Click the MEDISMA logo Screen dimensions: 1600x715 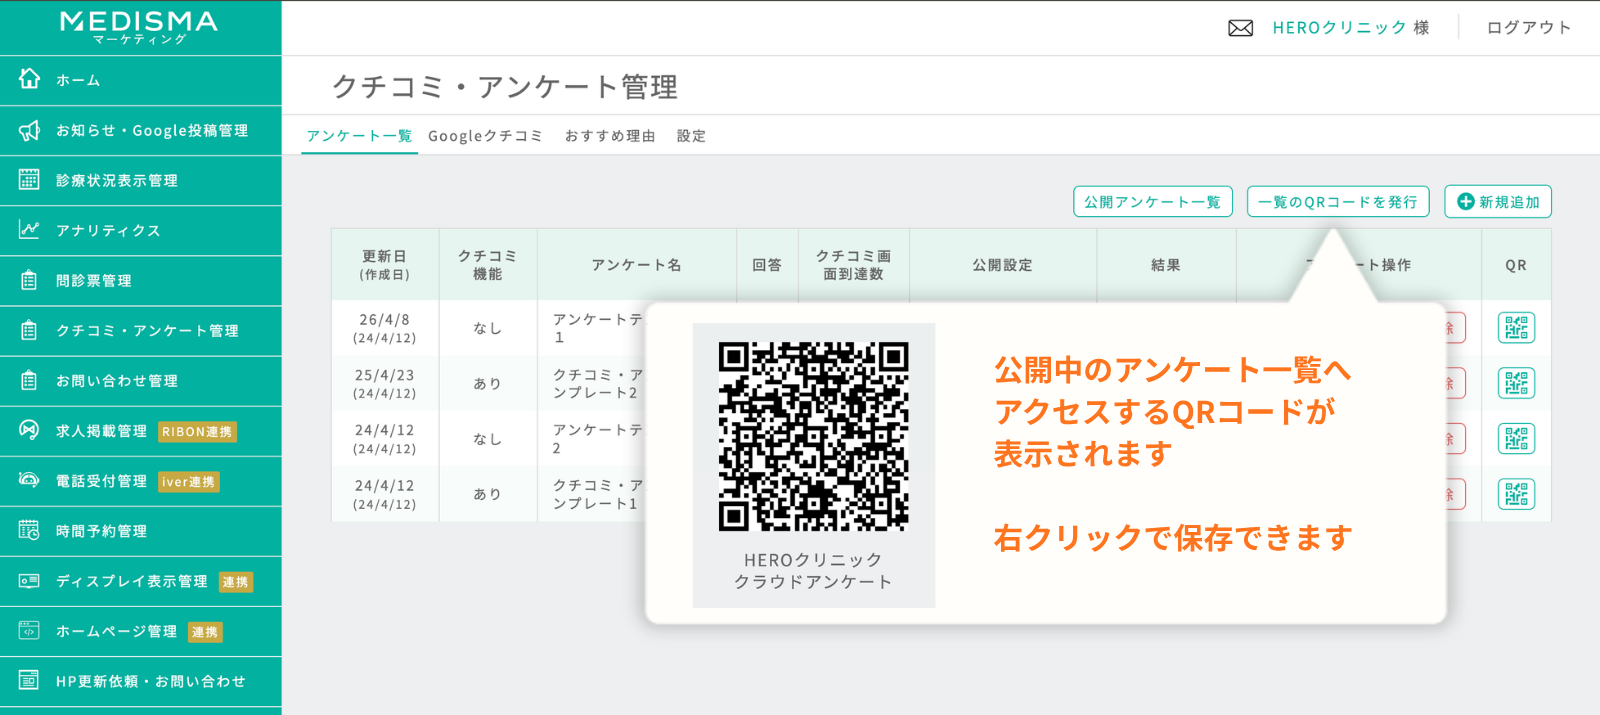[139, 27]
